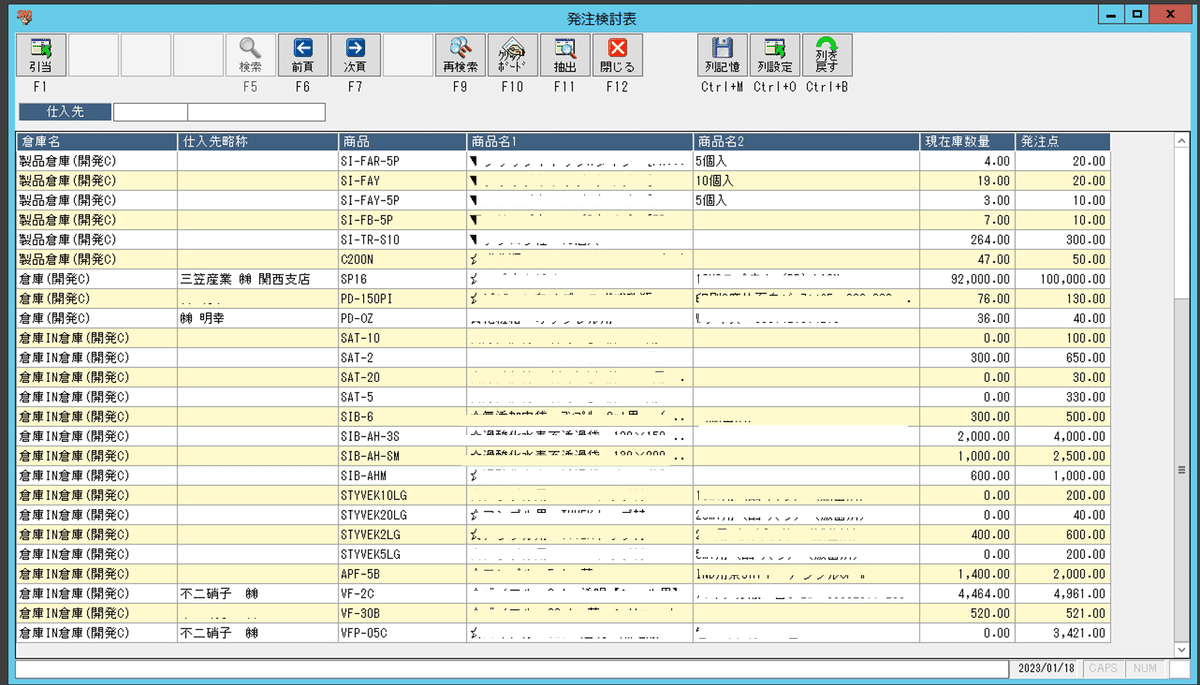
Task: Select the SAT-20 product cell
Action: point(402,377)
